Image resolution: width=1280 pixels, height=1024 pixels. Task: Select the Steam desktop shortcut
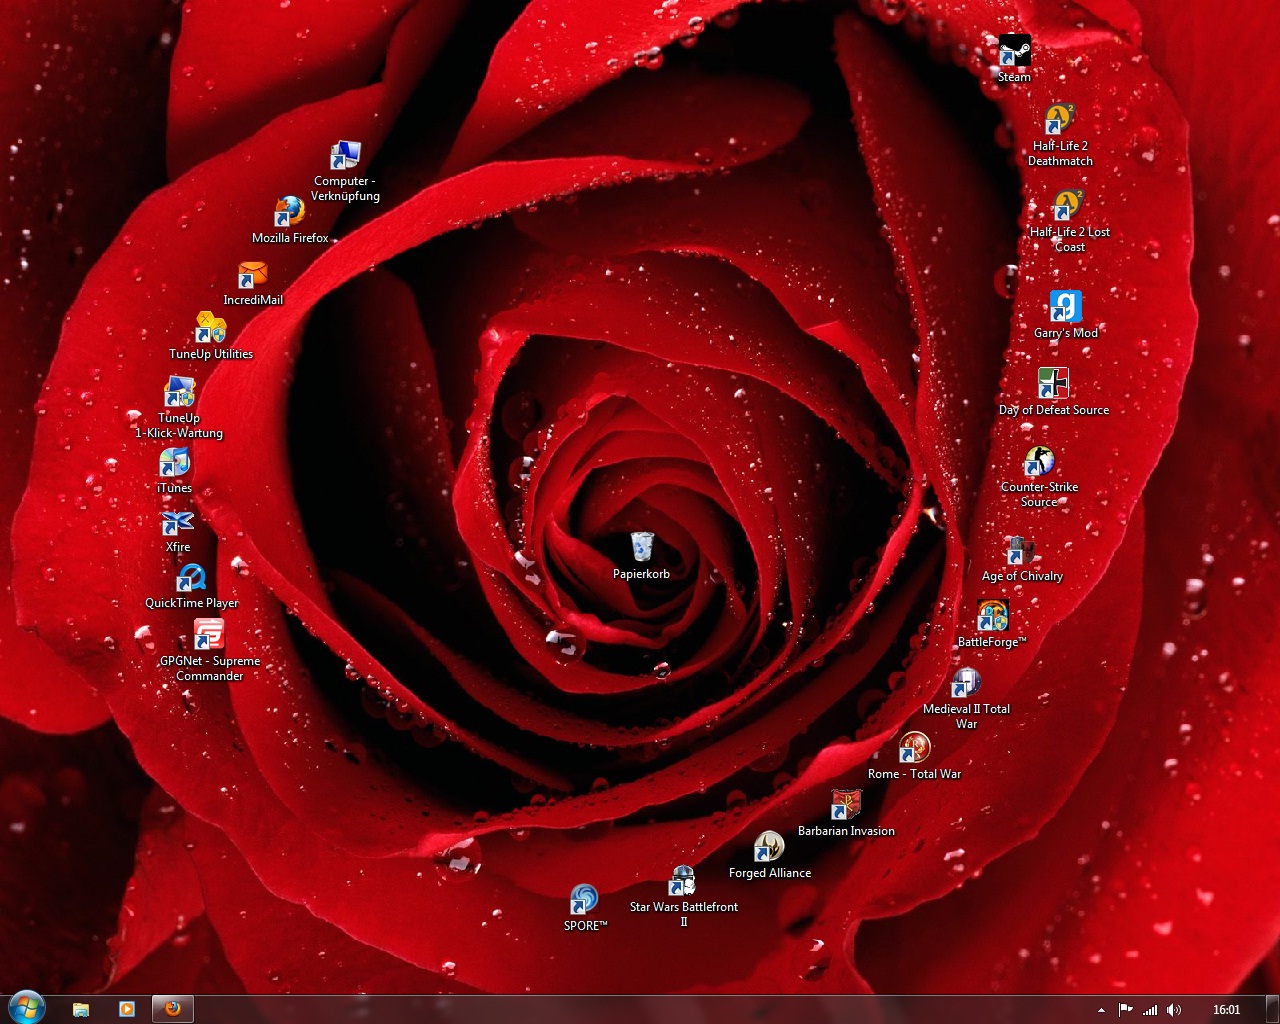click(x=1014, y=52)
